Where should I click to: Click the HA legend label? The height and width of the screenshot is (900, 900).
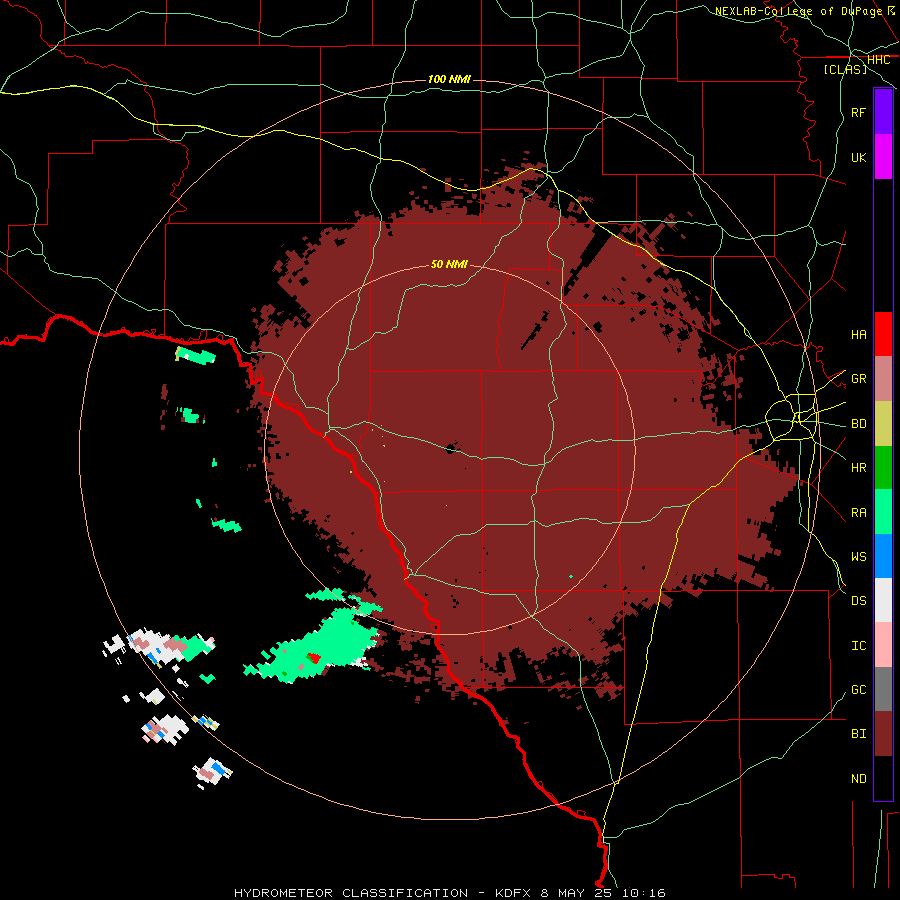[859, 335]
